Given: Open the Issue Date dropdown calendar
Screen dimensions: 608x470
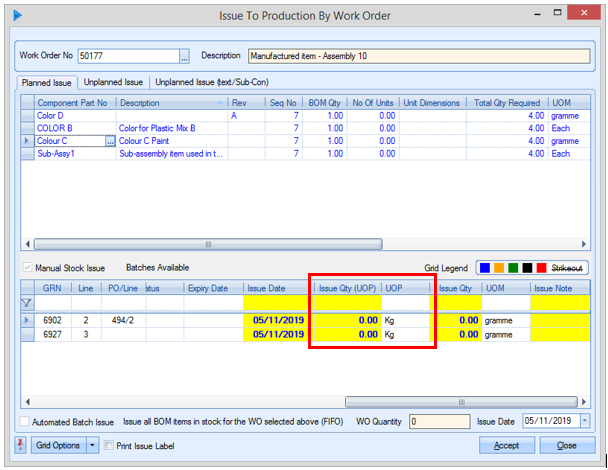Looking at the screenshot, I should (x=584, y=422).
